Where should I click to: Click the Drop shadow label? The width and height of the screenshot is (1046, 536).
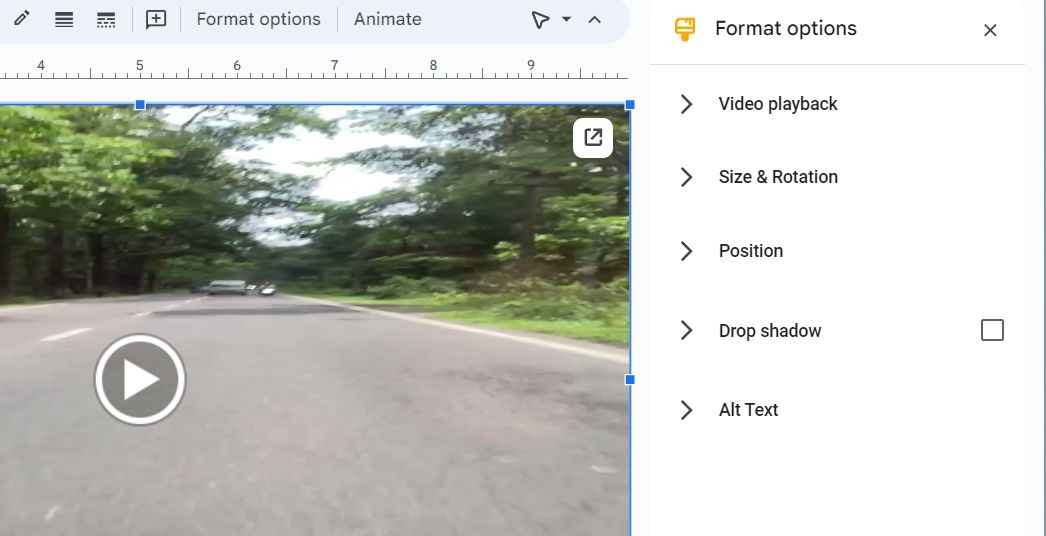coord(770,330)
